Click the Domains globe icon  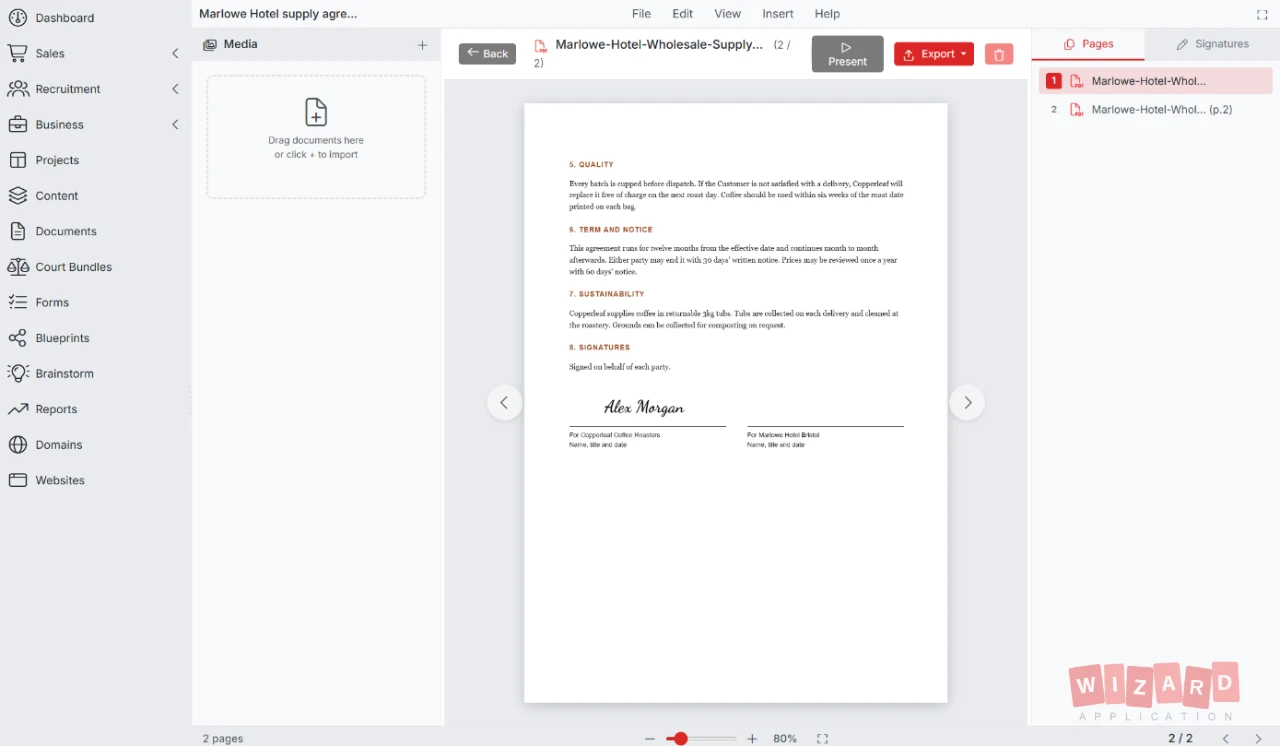pos(17,445)
